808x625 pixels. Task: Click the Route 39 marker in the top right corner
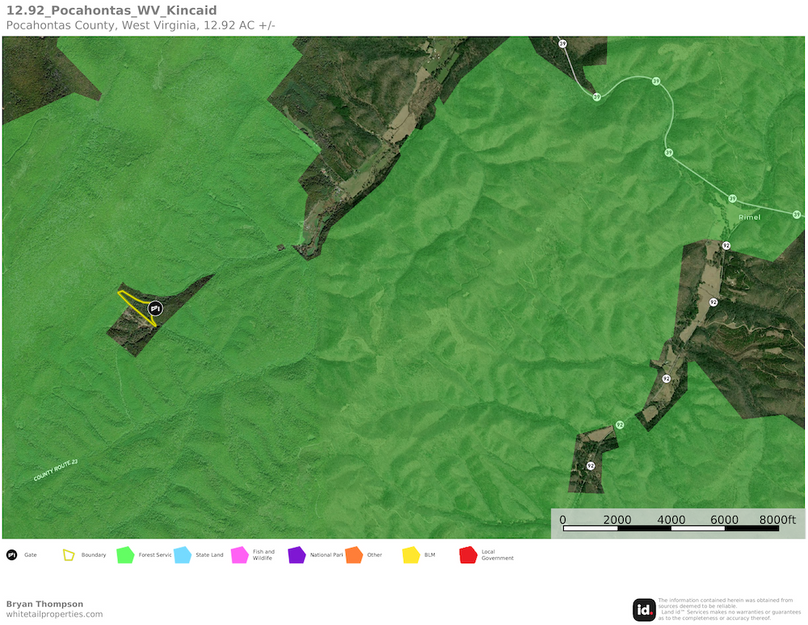(x=565, y=44)
